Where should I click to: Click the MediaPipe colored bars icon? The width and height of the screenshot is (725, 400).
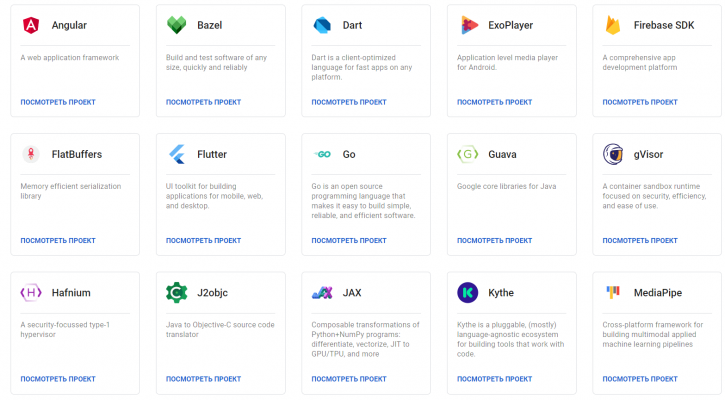click(x=613, y=292)
